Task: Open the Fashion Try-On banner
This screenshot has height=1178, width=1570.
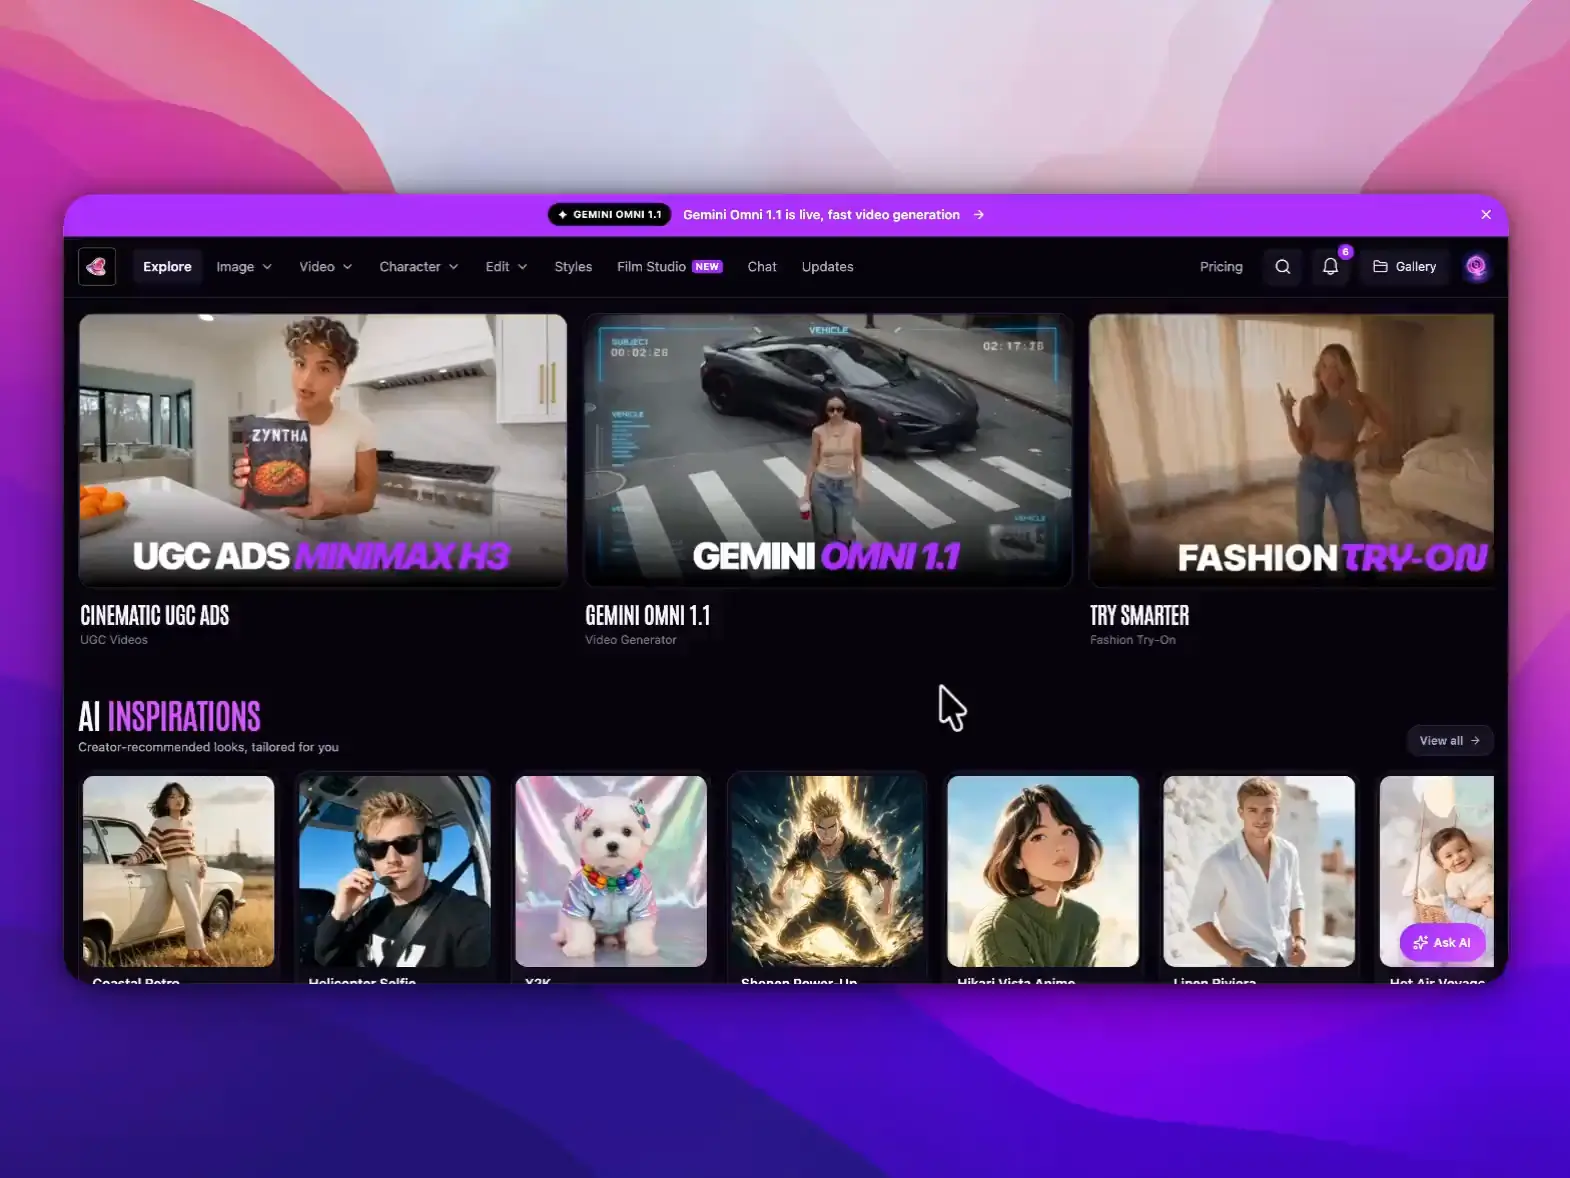Action: point(1291,450)
